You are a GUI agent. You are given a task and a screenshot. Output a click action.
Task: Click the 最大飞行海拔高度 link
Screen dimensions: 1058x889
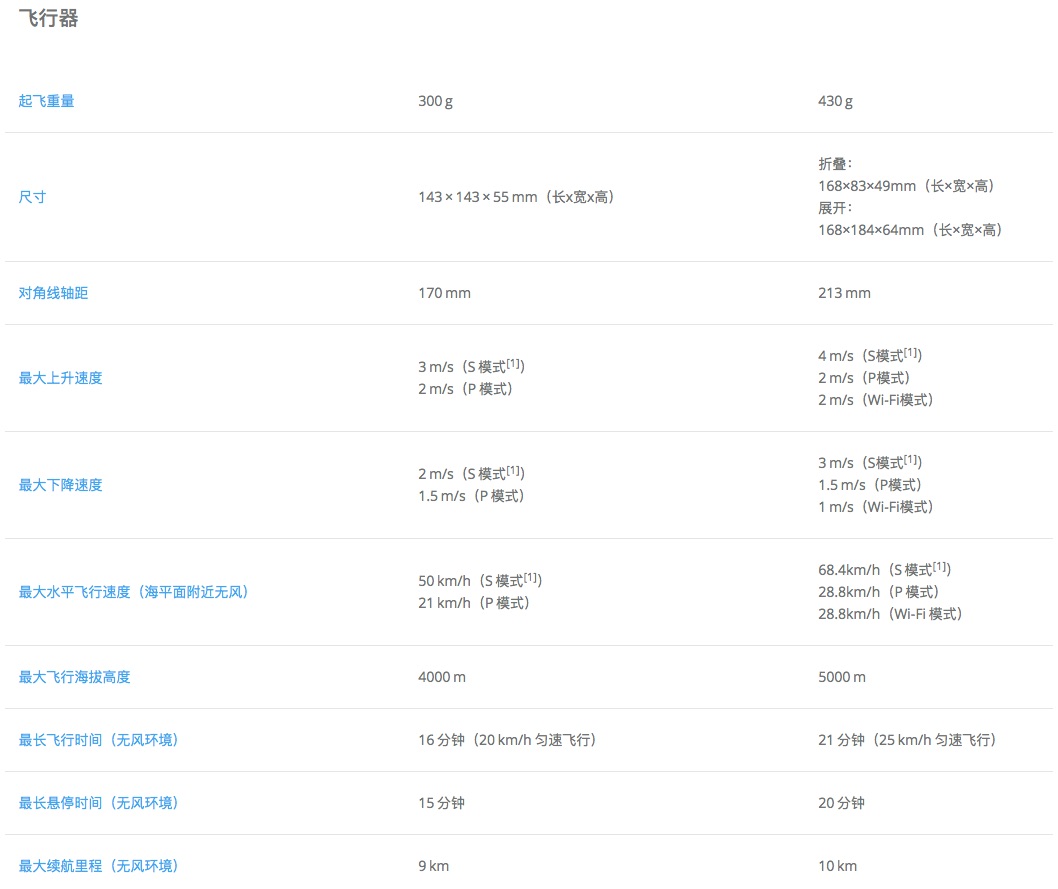(x=74, y=677)
